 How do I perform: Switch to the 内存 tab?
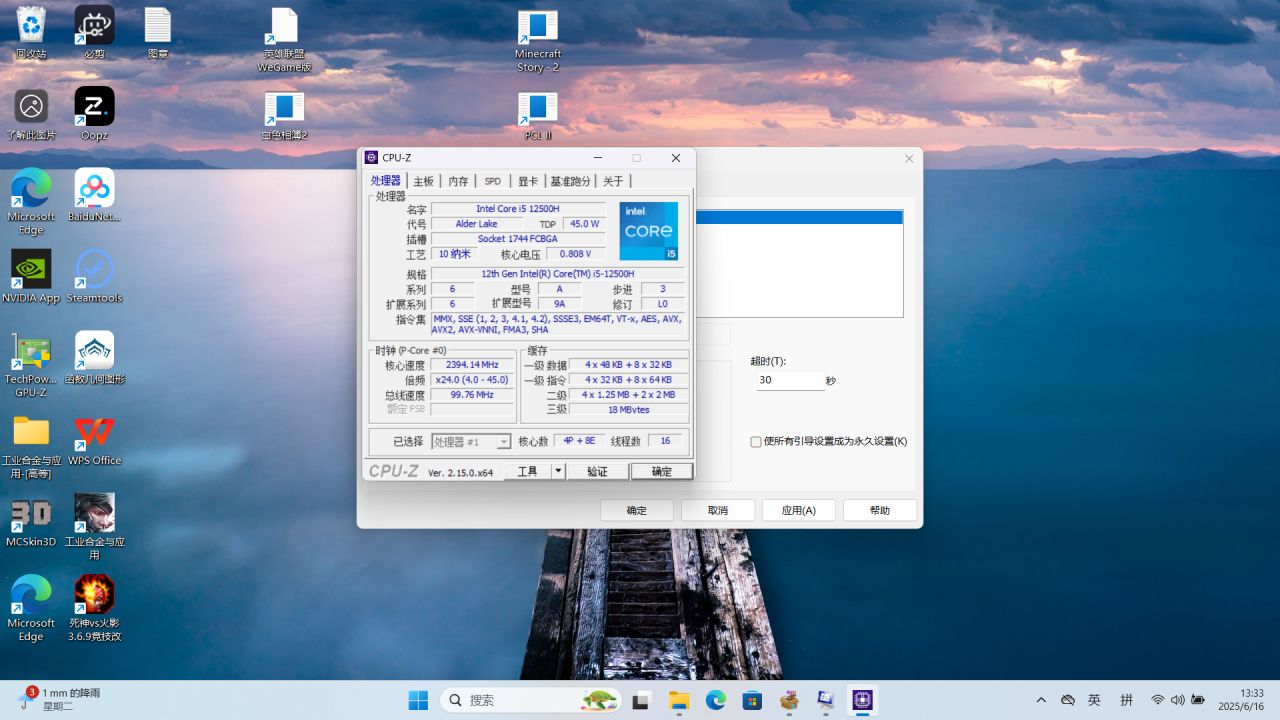(458, 181)
